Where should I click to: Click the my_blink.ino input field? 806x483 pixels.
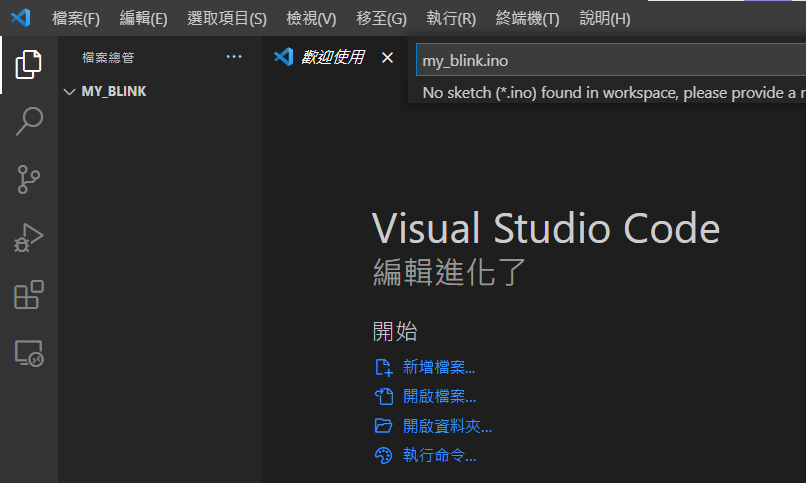pyautogui.click(x=611, y=60)
